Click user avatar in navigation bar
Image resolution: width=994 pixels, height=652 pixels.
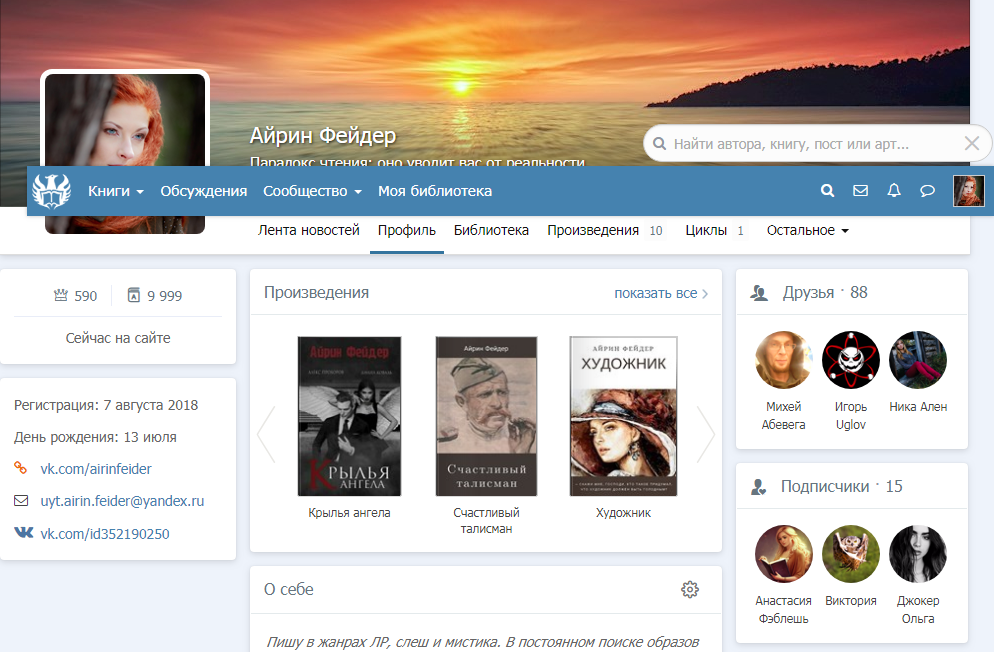coord(968,191)
